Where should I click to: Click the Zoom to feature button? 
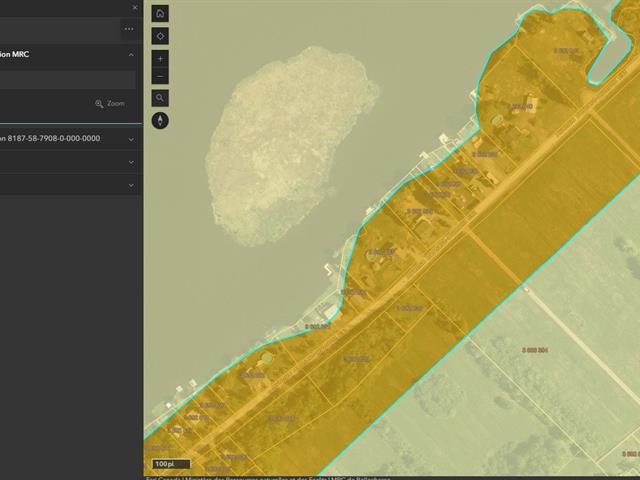point(110,103)
